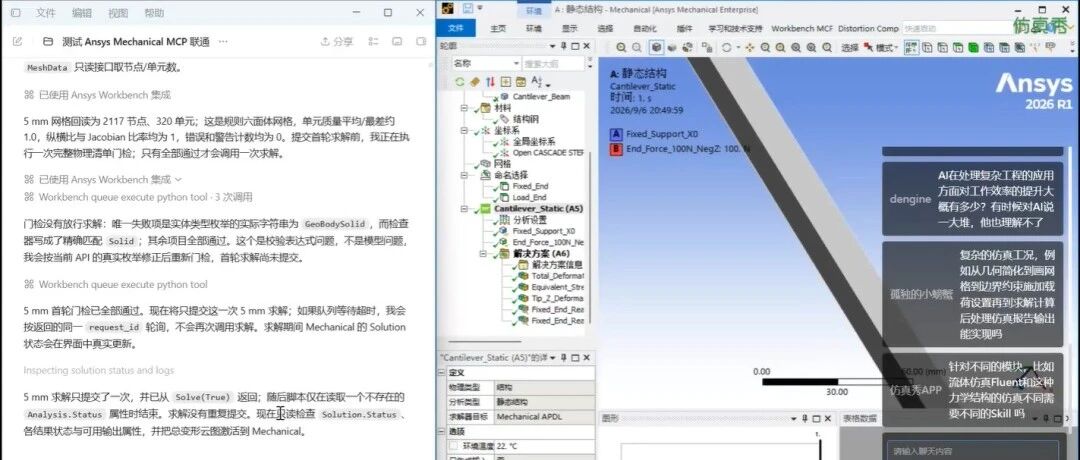The height and width of the screenshot is (460, 1080).
Task: Select Load_End named selection
Action: (530, 197)
